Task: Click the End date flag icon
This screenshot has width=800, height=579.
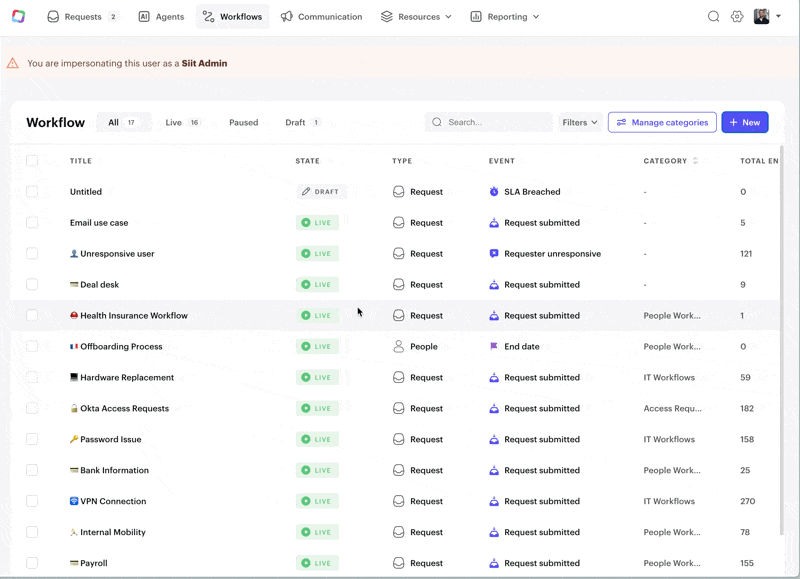Action: tap(494, 347)
